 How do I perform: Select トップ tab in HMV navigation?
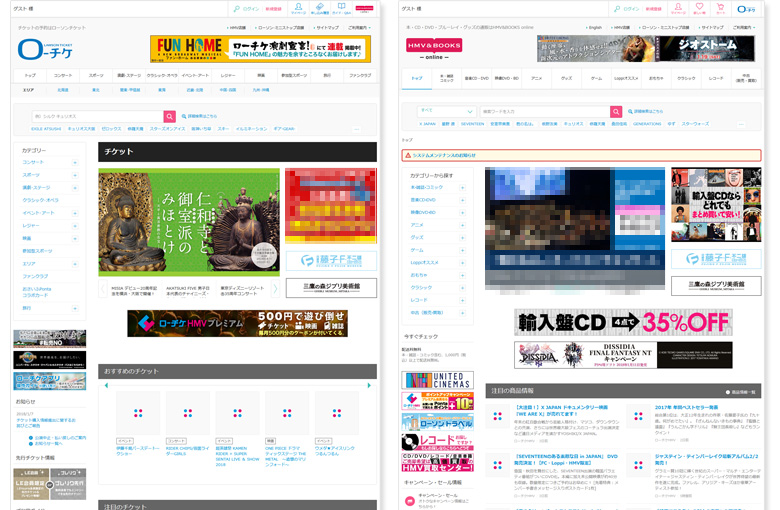416,78
